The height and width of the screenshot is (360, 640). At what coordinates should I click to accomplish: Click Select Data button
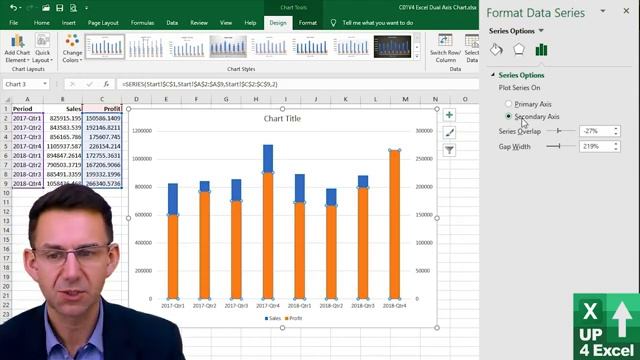471,49
